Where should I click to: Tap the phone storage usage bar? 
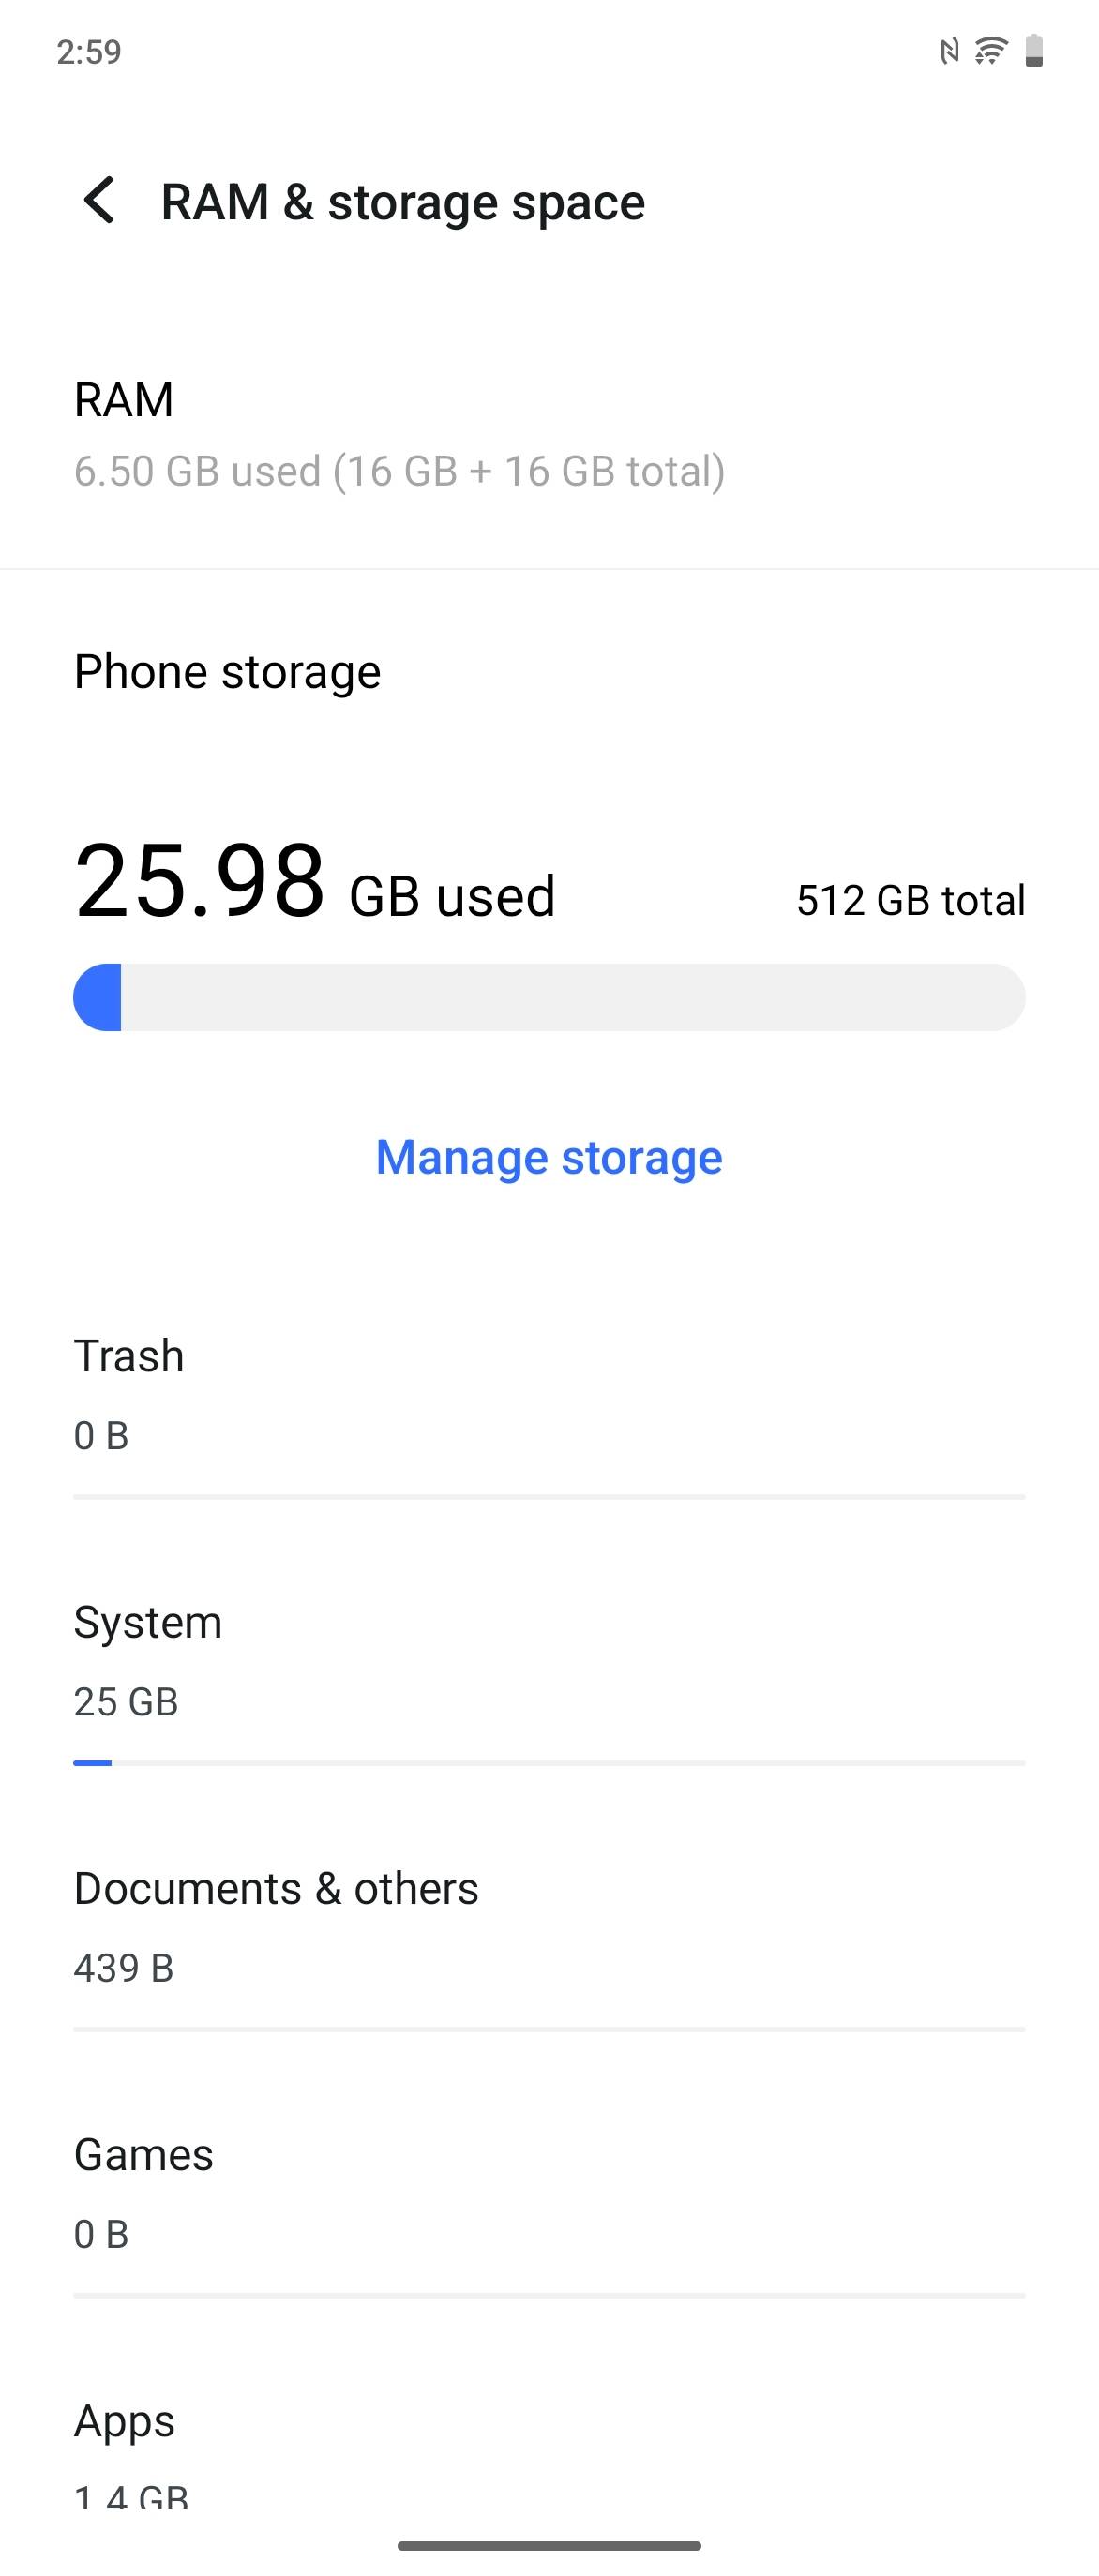pyautogui.click(x=549, y=997)
